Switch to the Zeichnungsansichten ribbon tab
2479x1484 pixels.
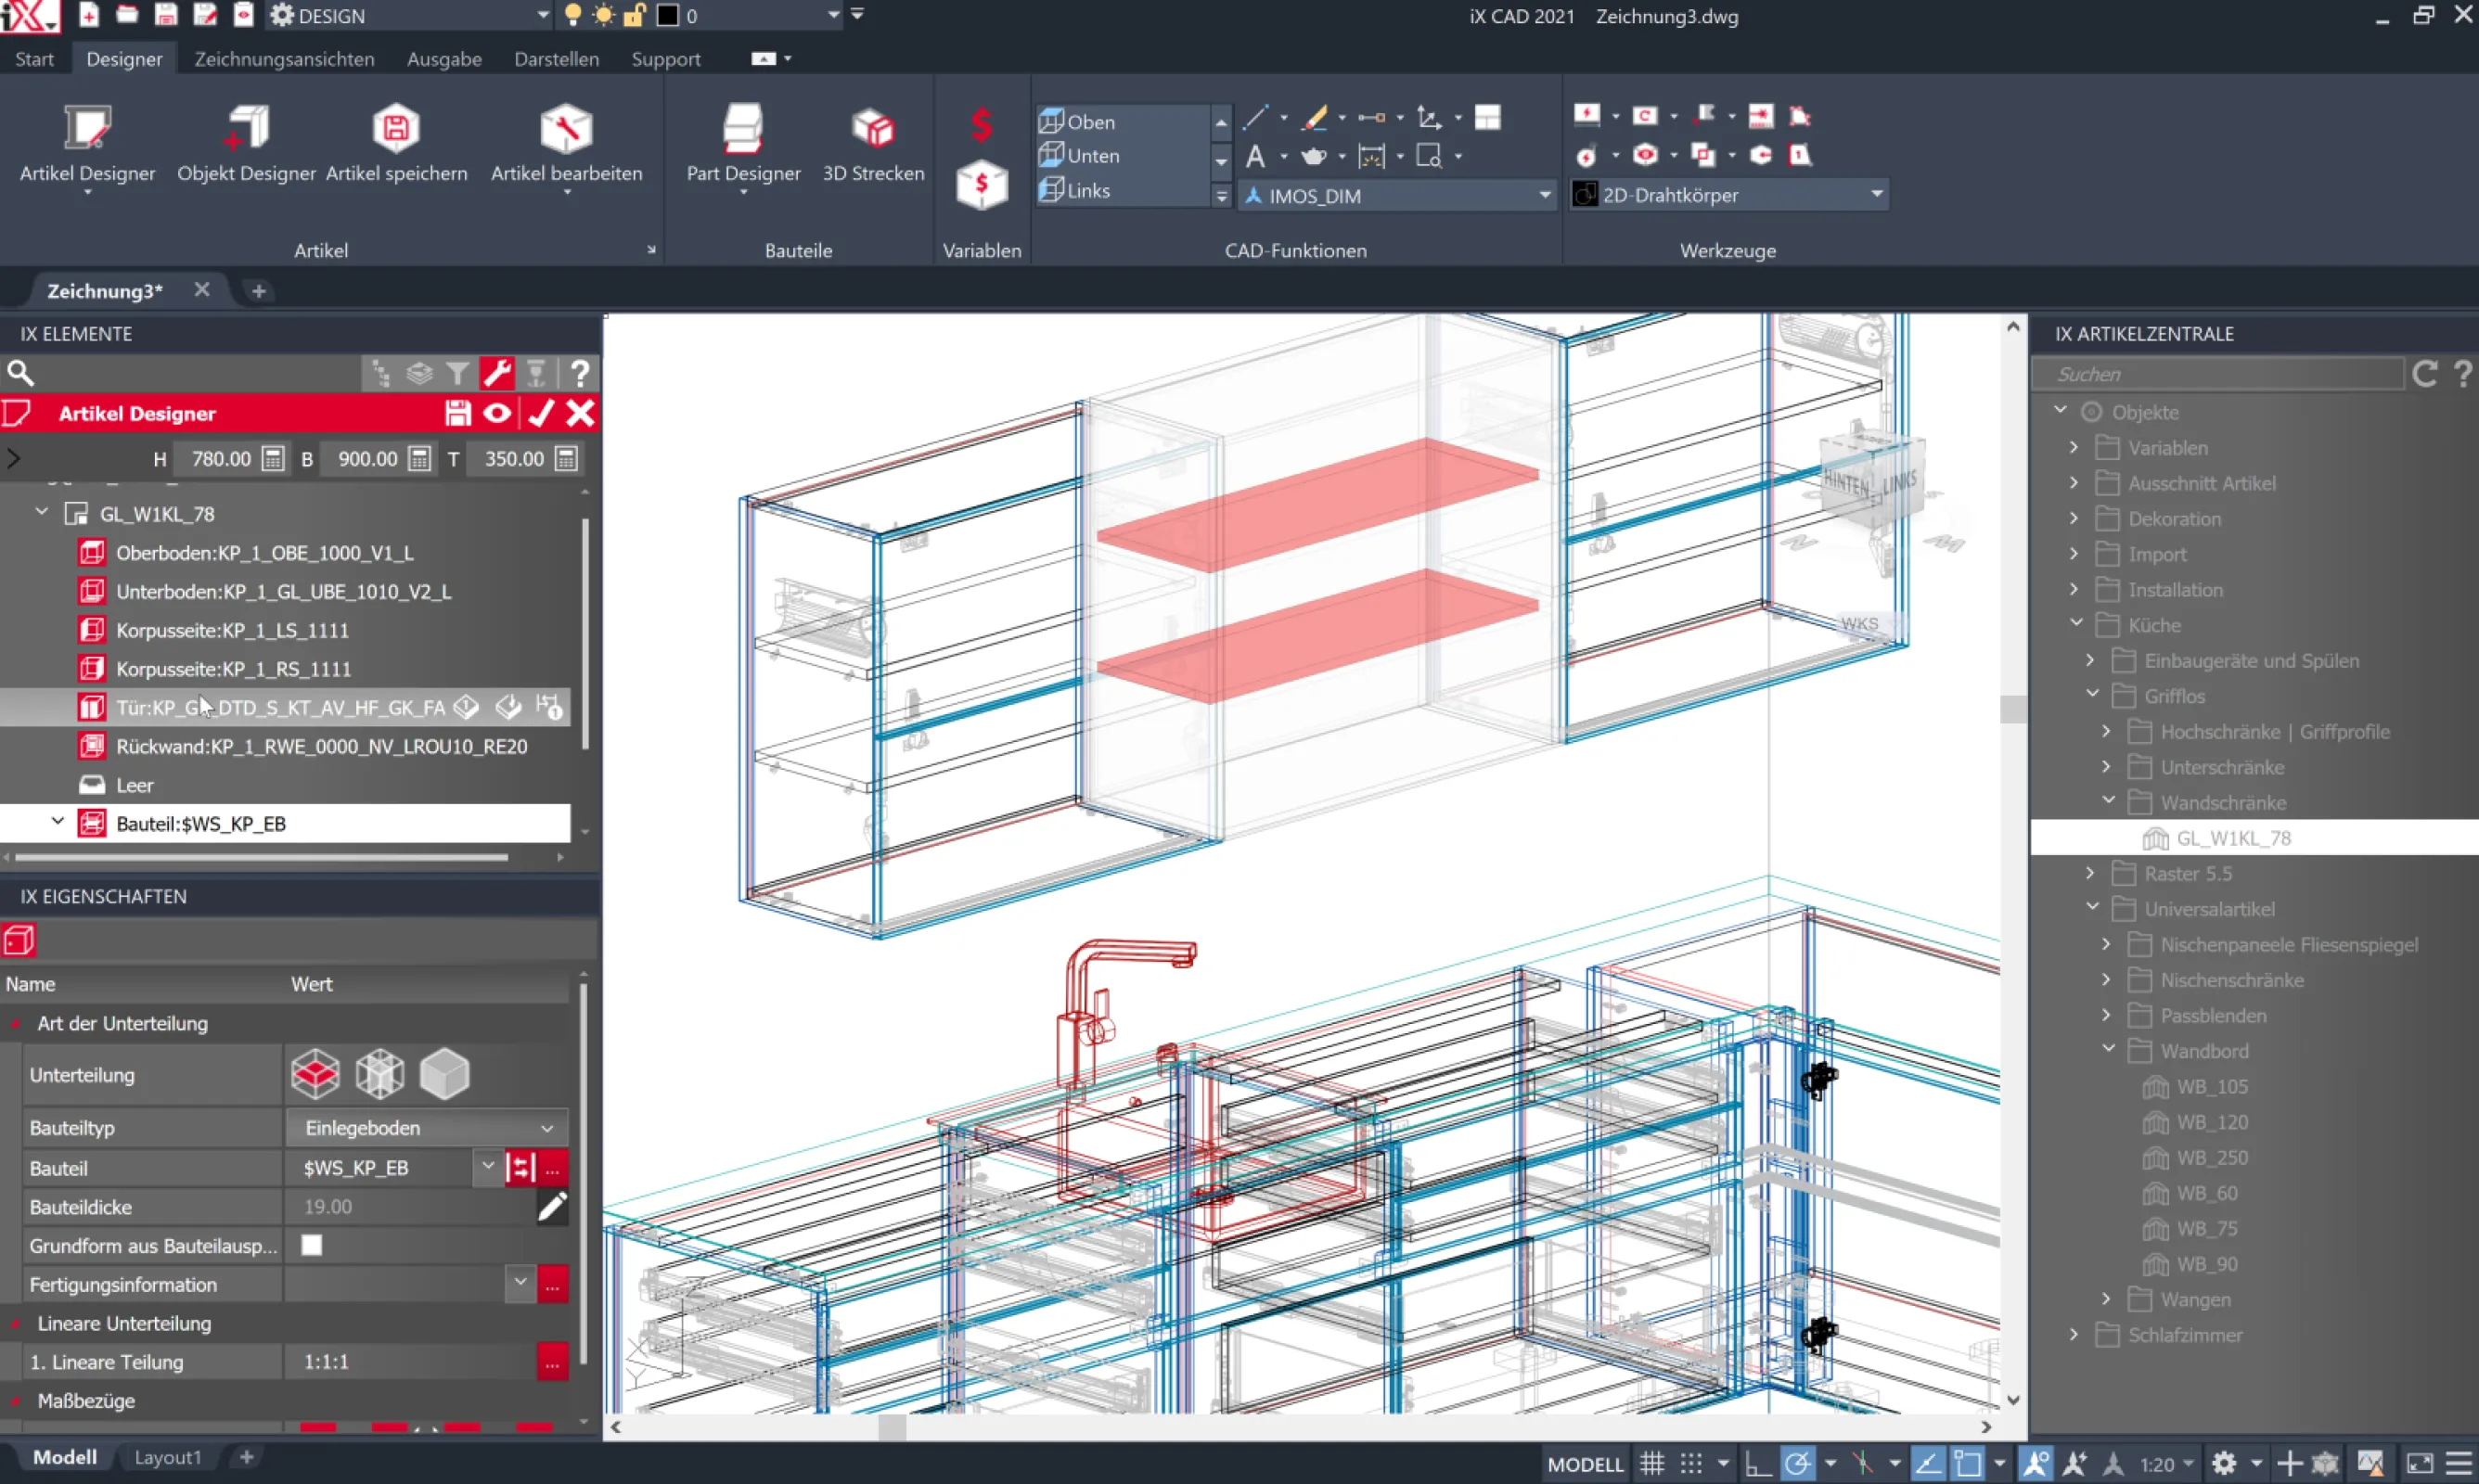click(x=284, y=59)
